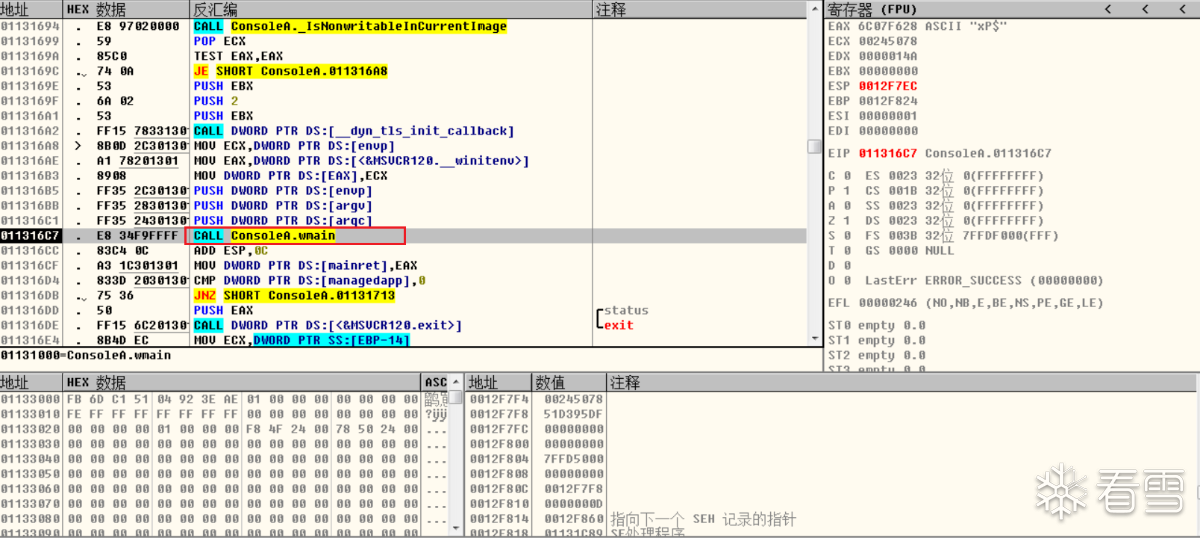Select the JE SHORT ConsoleA.011316A8 instruction
This screenshot has height=538, width=1200.
pos(404,71)
